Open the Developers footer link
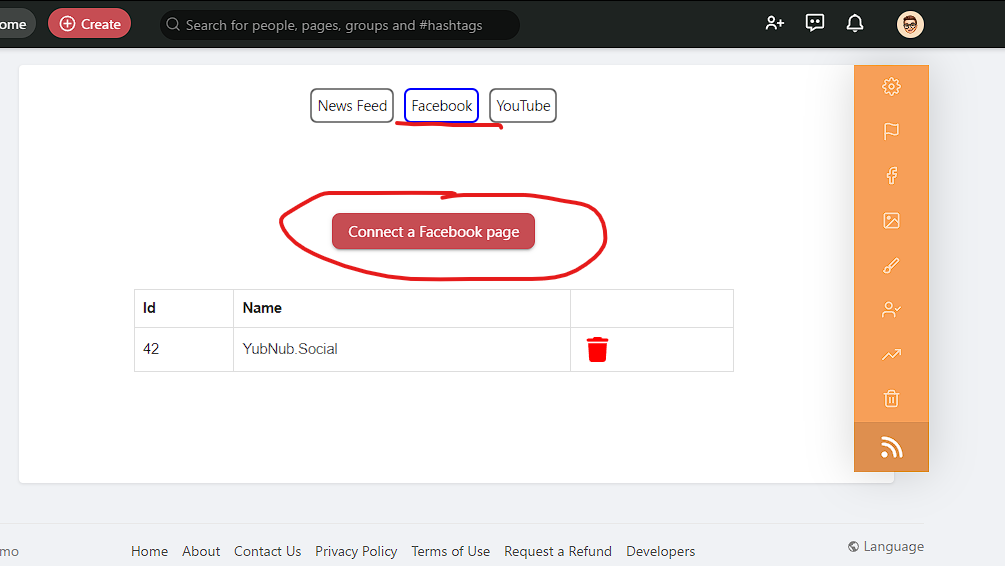The image size is (1005, 566). tap(660, 551)
